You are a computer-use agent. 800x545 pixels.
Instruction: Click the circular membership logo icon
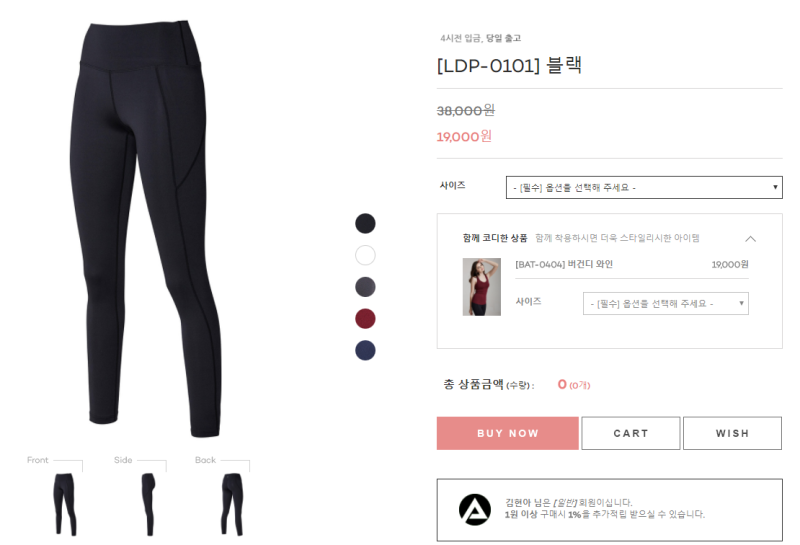pos(474,509)
